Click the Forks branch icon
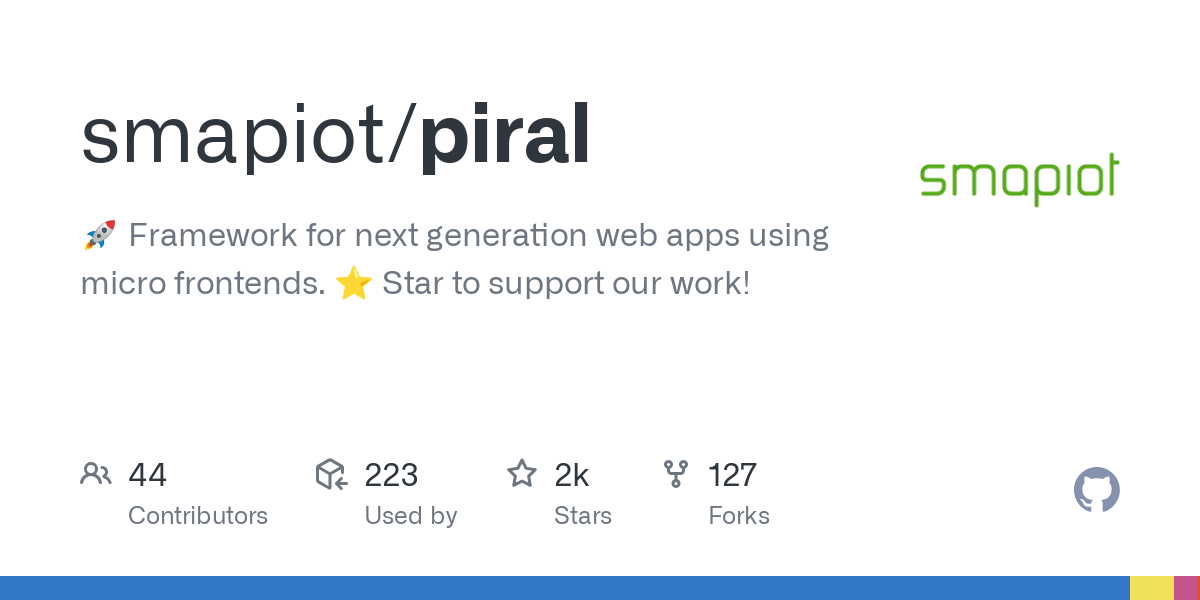The image size is (1200, 600). click(x=676, y=474)
